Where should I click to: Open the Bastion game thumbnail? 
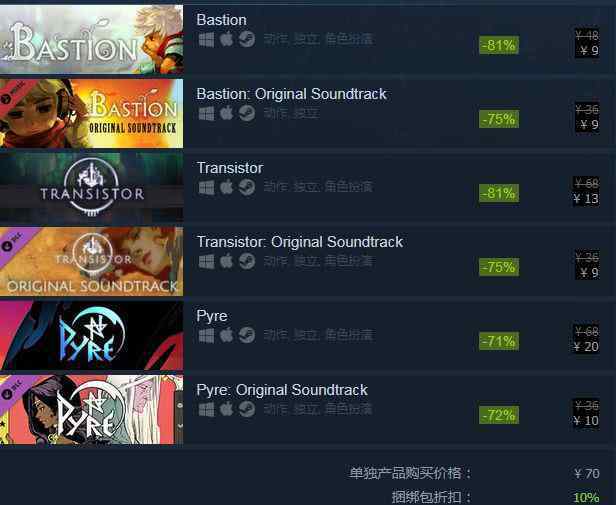92,39
